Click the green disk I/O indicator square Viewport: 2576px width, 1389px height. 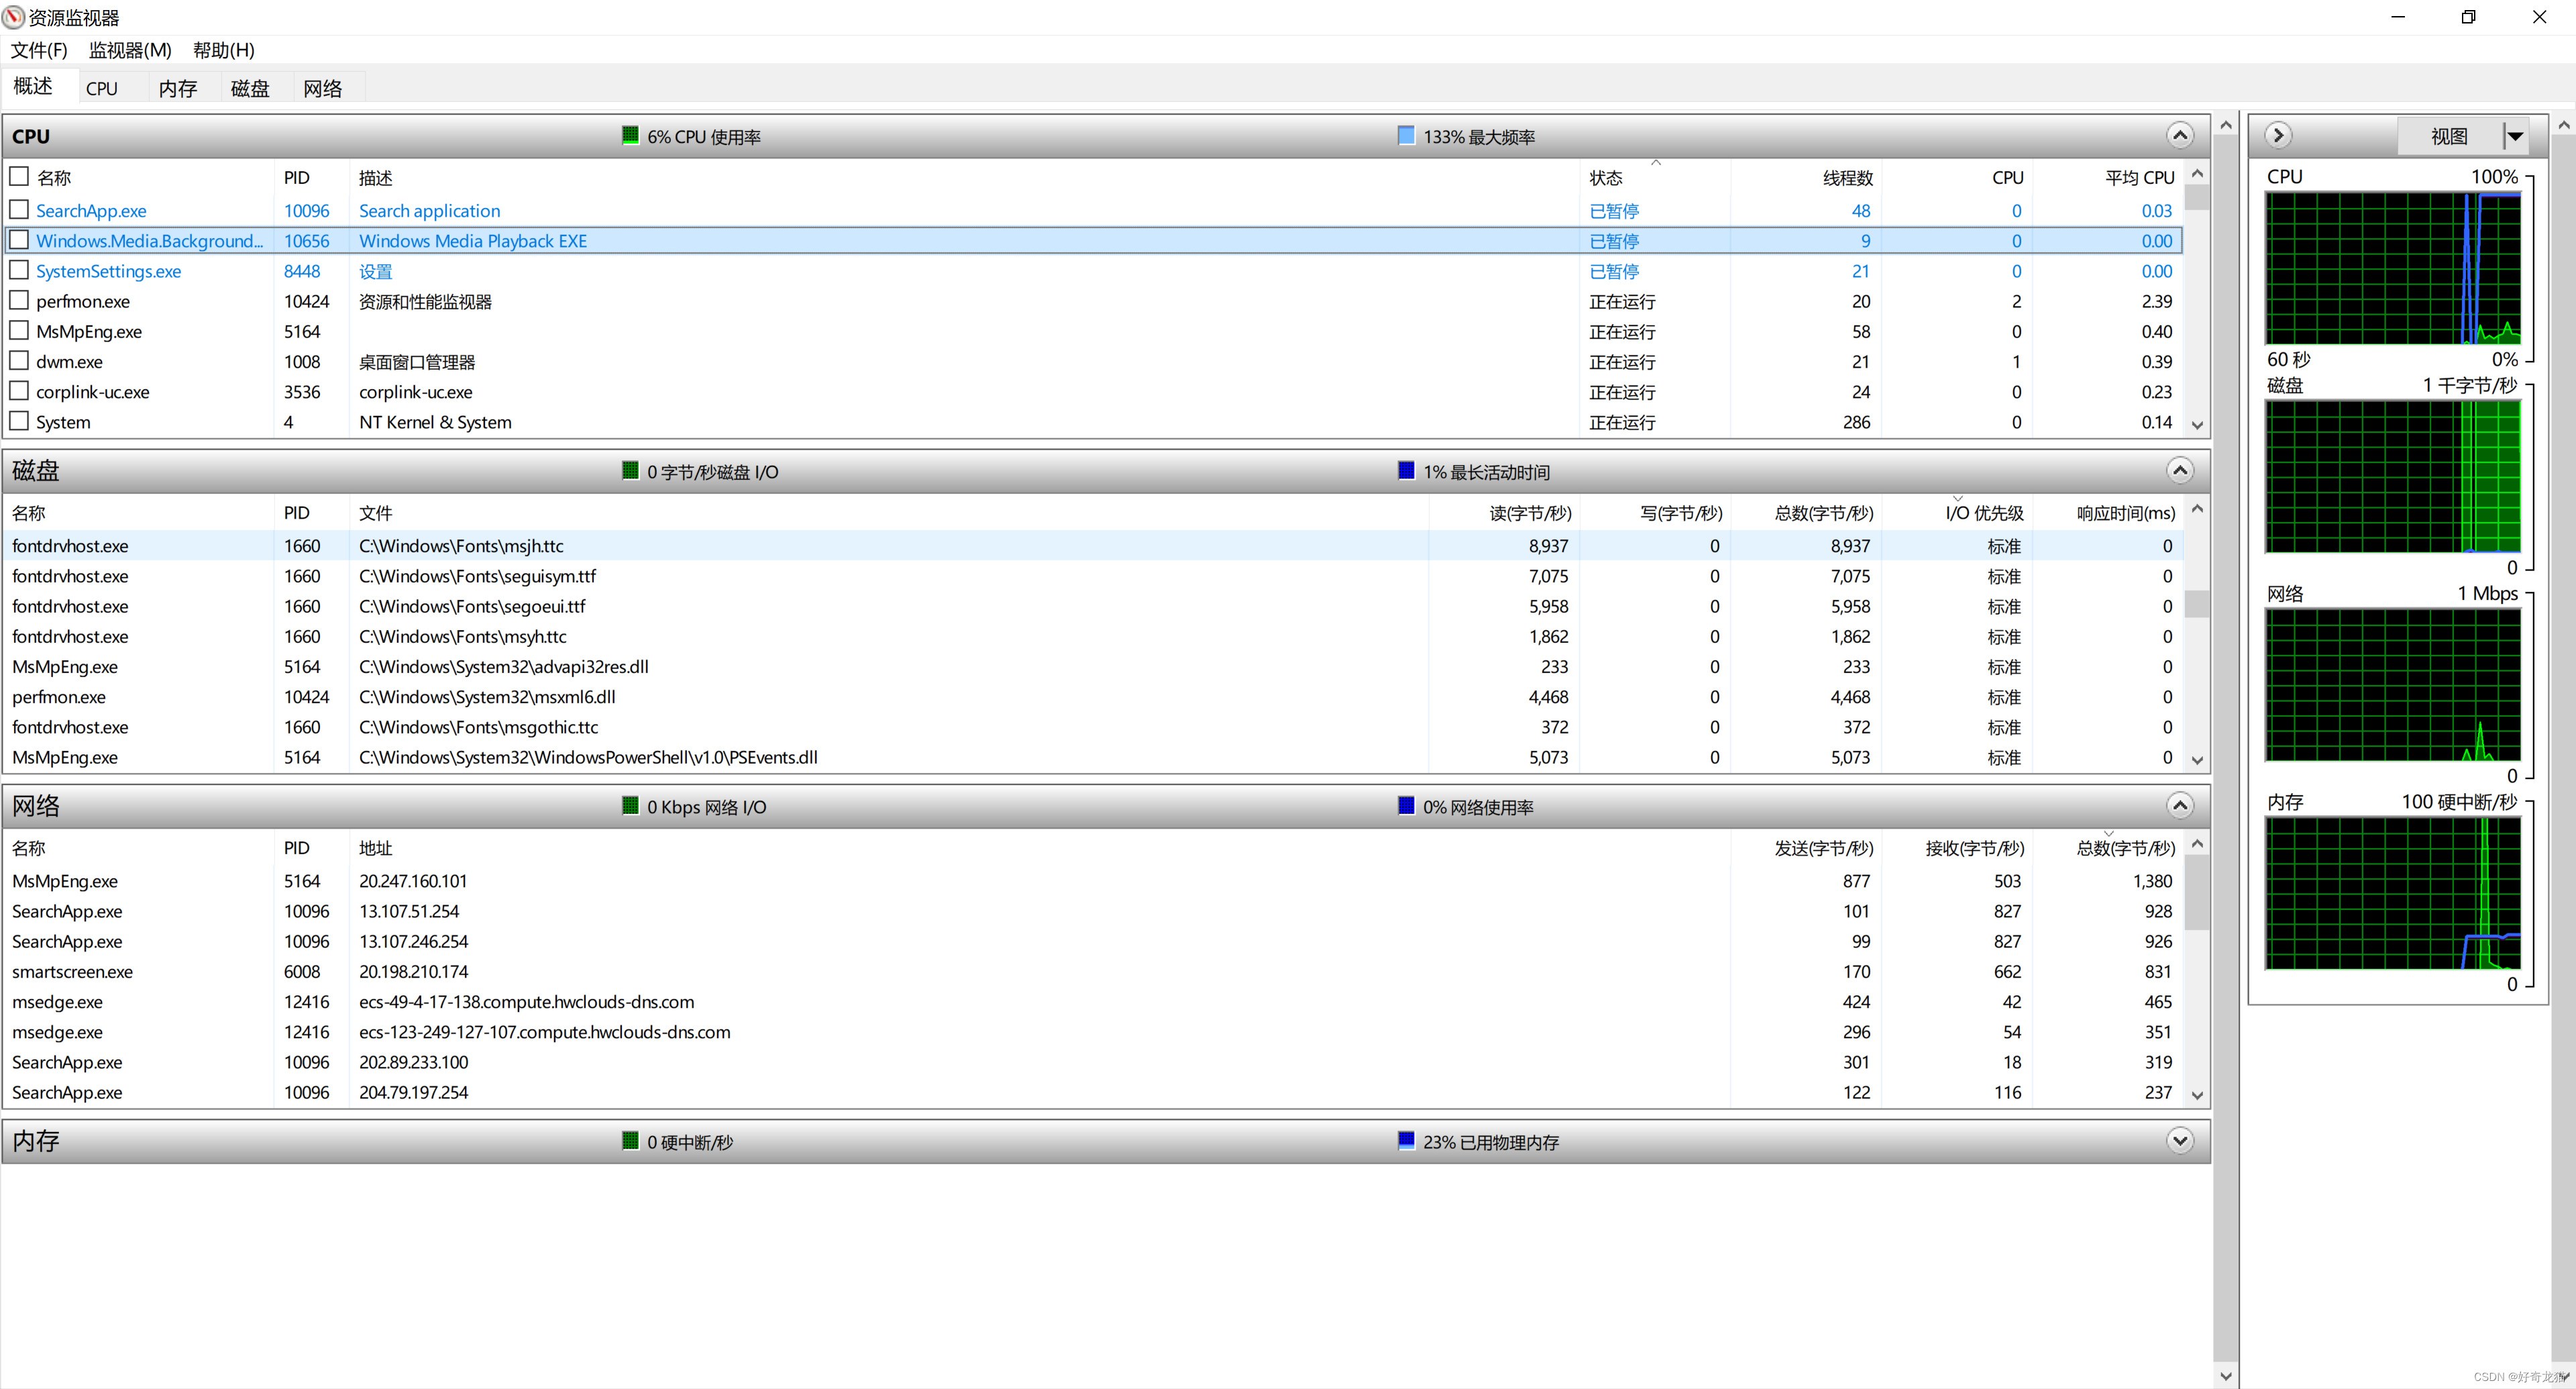[630, 470]
